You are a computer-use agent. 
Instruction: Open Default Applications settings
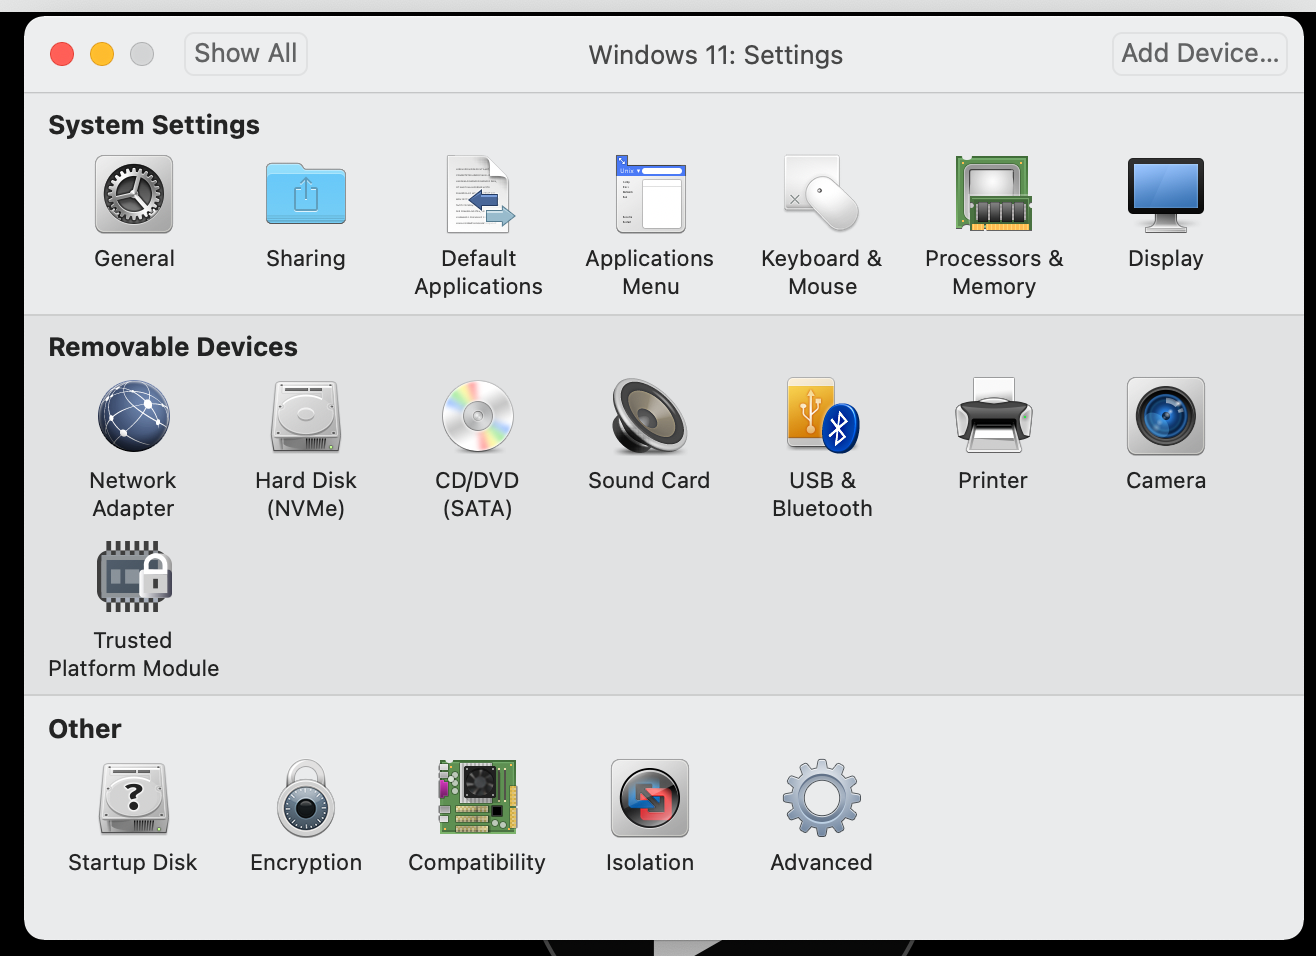478,195
